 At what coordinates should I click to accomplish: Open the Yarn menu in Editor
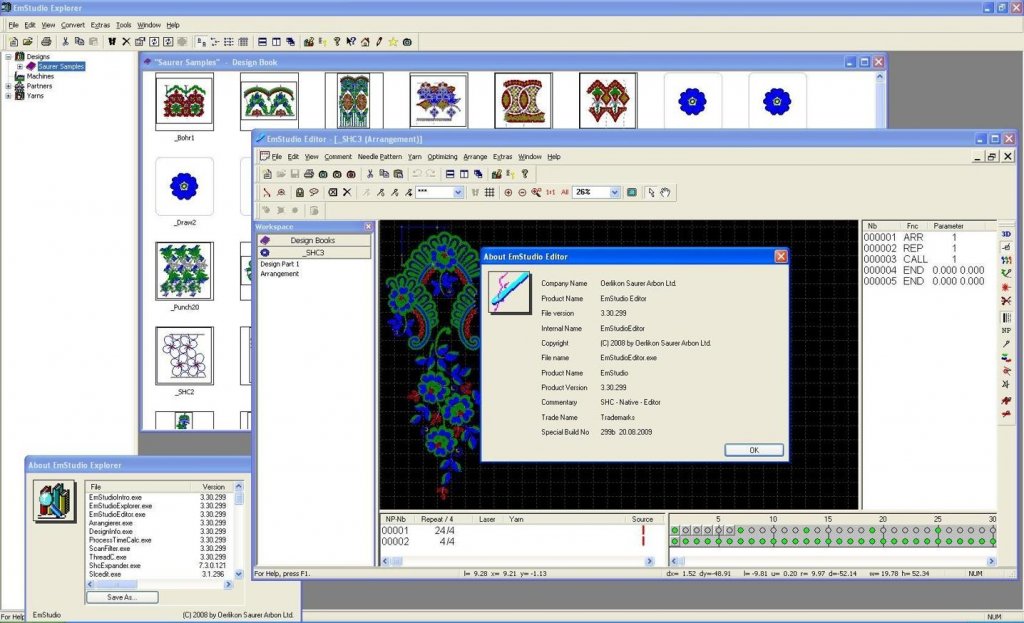point(415,157)
